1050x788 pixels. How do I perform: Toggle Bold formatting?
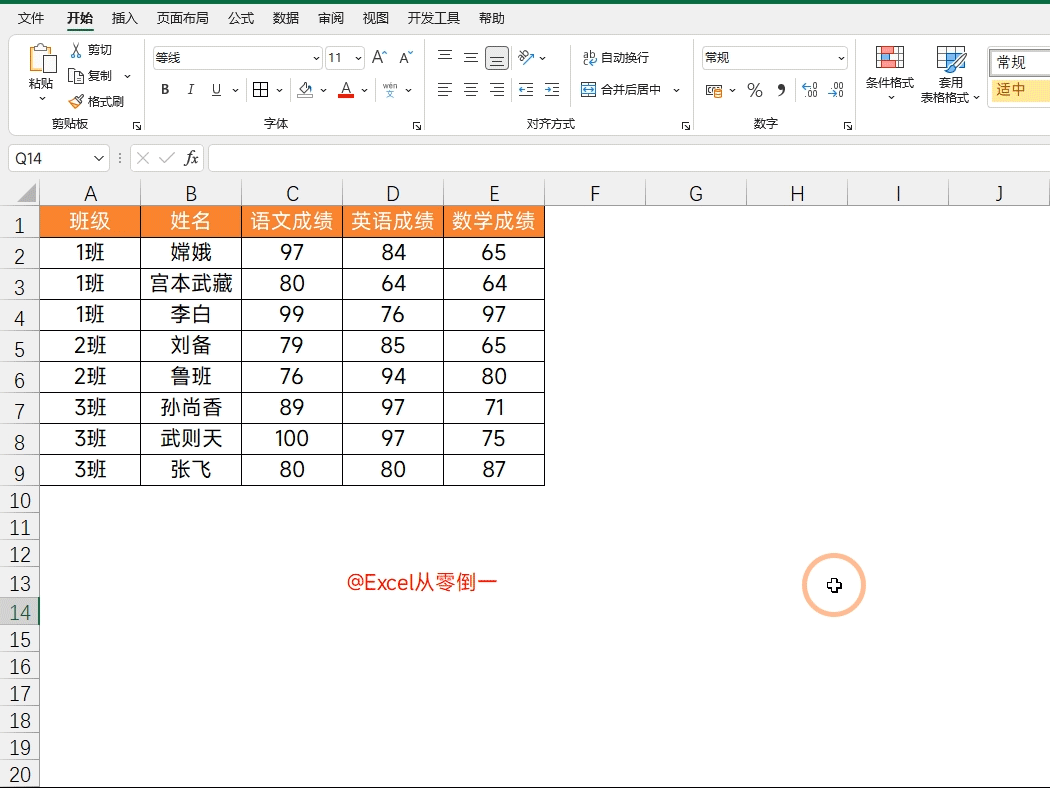165,90
